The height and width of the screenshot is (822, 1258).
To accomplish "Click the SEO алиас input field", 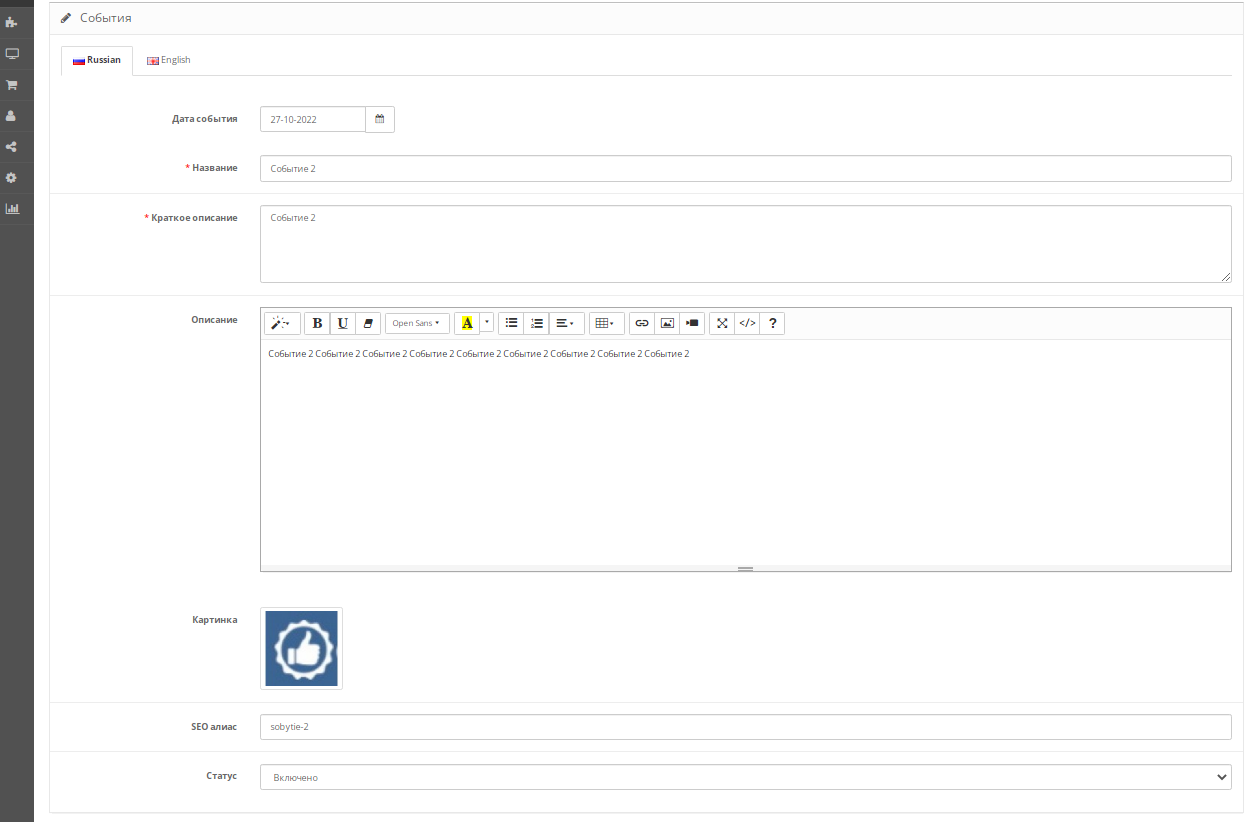I will 745,727.
